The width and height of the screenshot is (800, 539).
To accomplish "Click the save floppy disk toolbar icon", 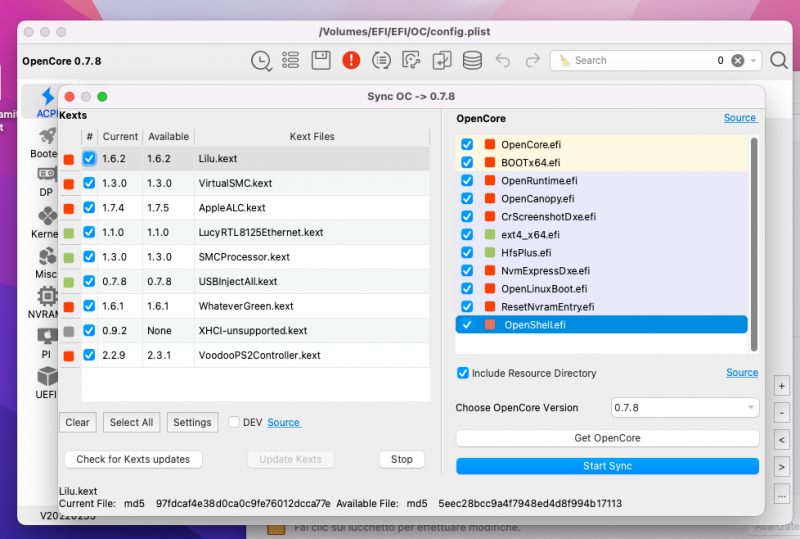I will pos(321,61).
